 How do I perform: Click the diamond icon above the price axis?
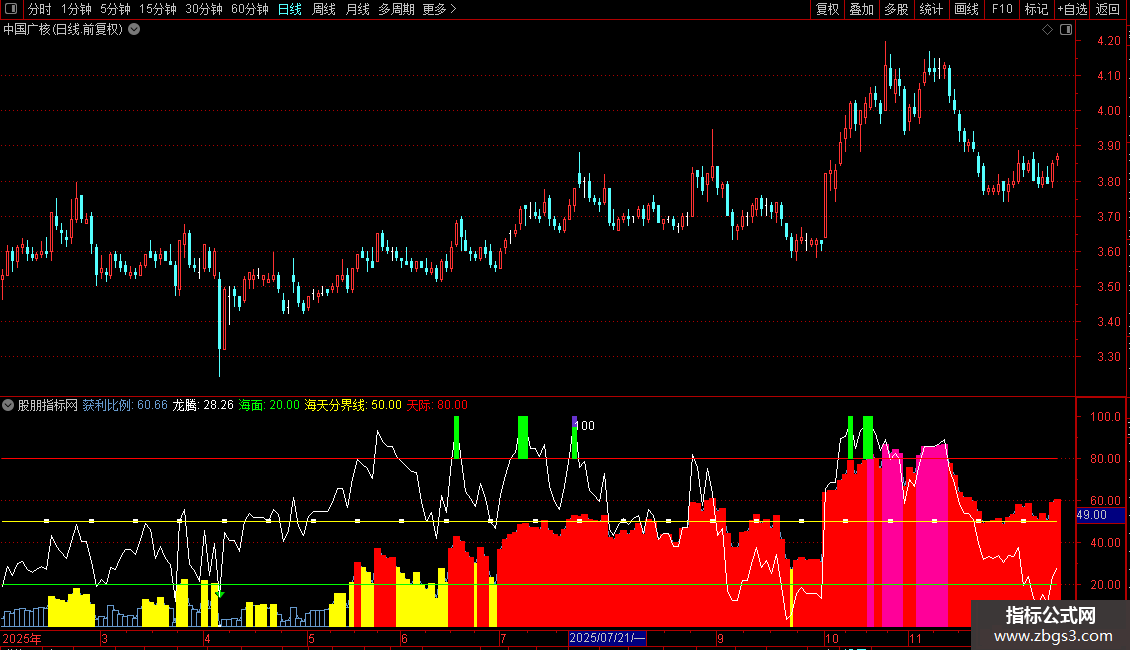1048,30
